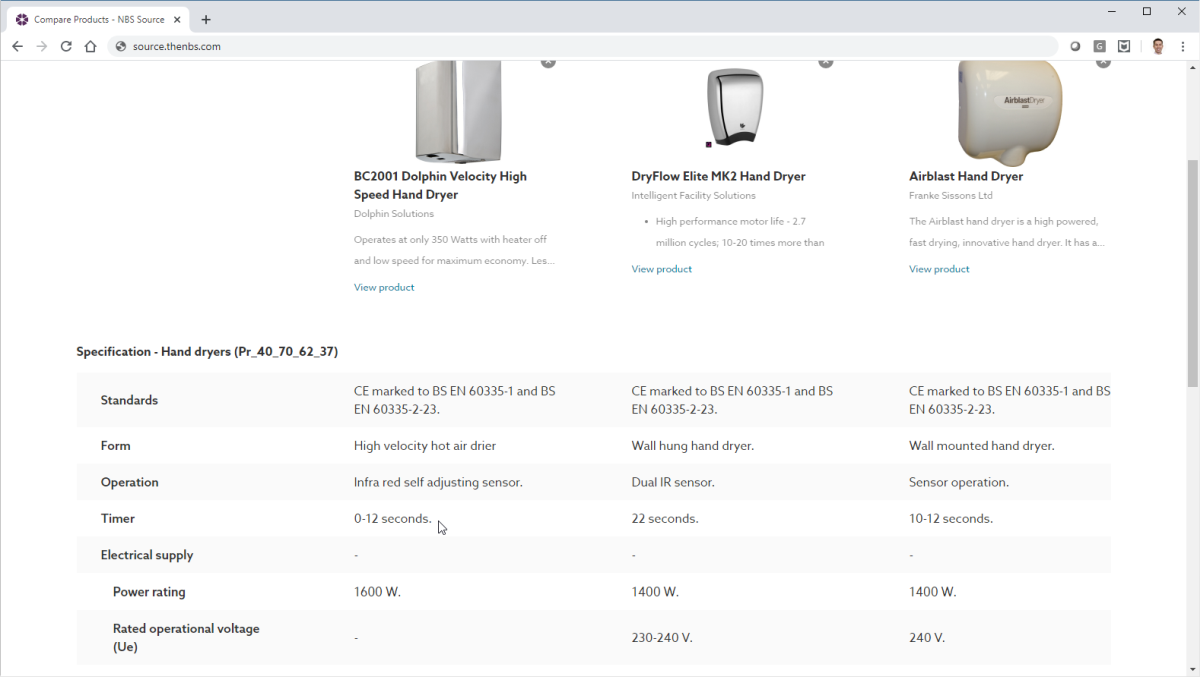Click the shield-shaped extension icon

1124,46
